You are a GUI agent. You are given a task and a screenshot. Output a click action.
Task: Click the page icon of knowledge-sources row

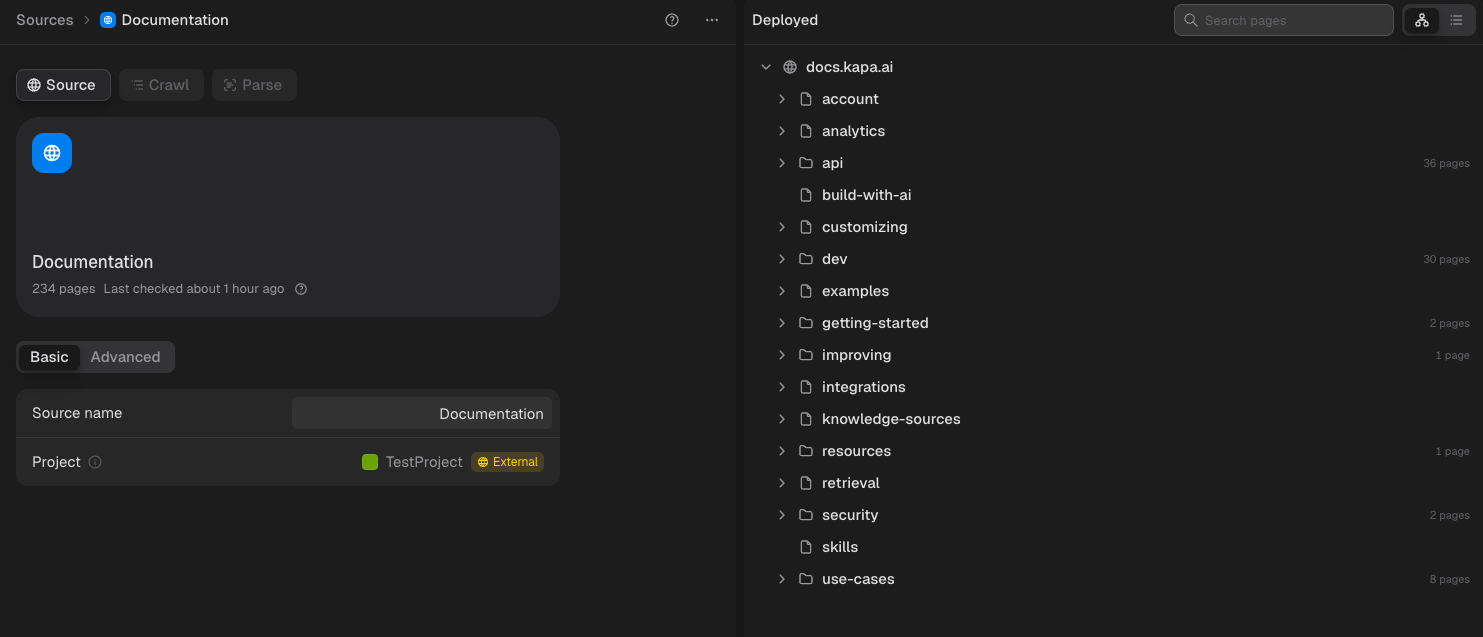coord(806,419)
